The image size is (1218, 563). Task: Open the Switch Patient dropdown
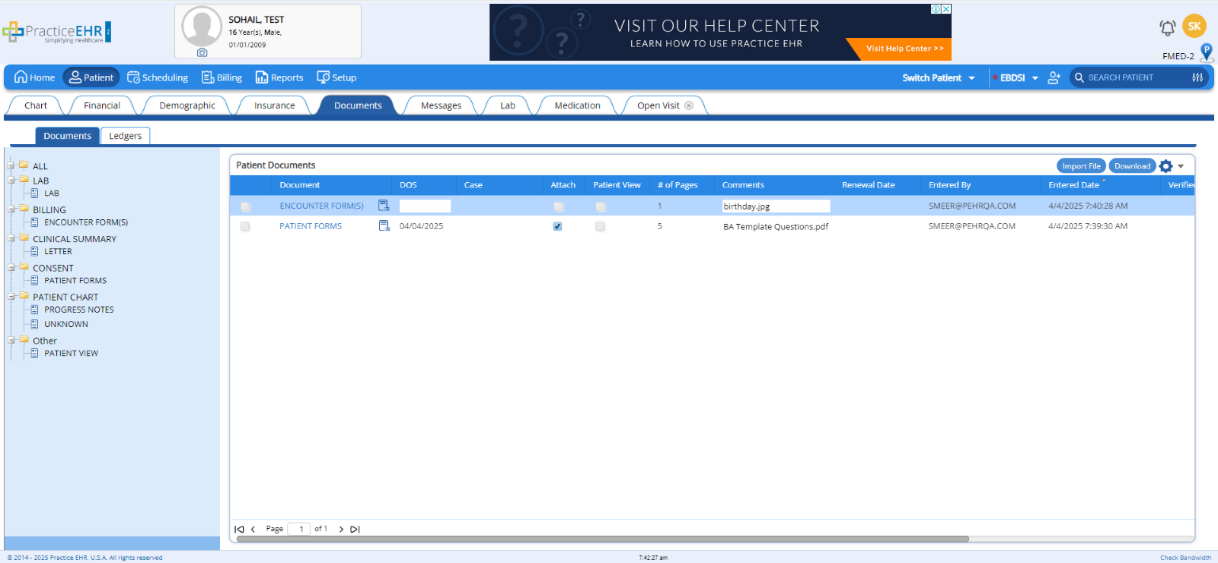click(938, 77)
